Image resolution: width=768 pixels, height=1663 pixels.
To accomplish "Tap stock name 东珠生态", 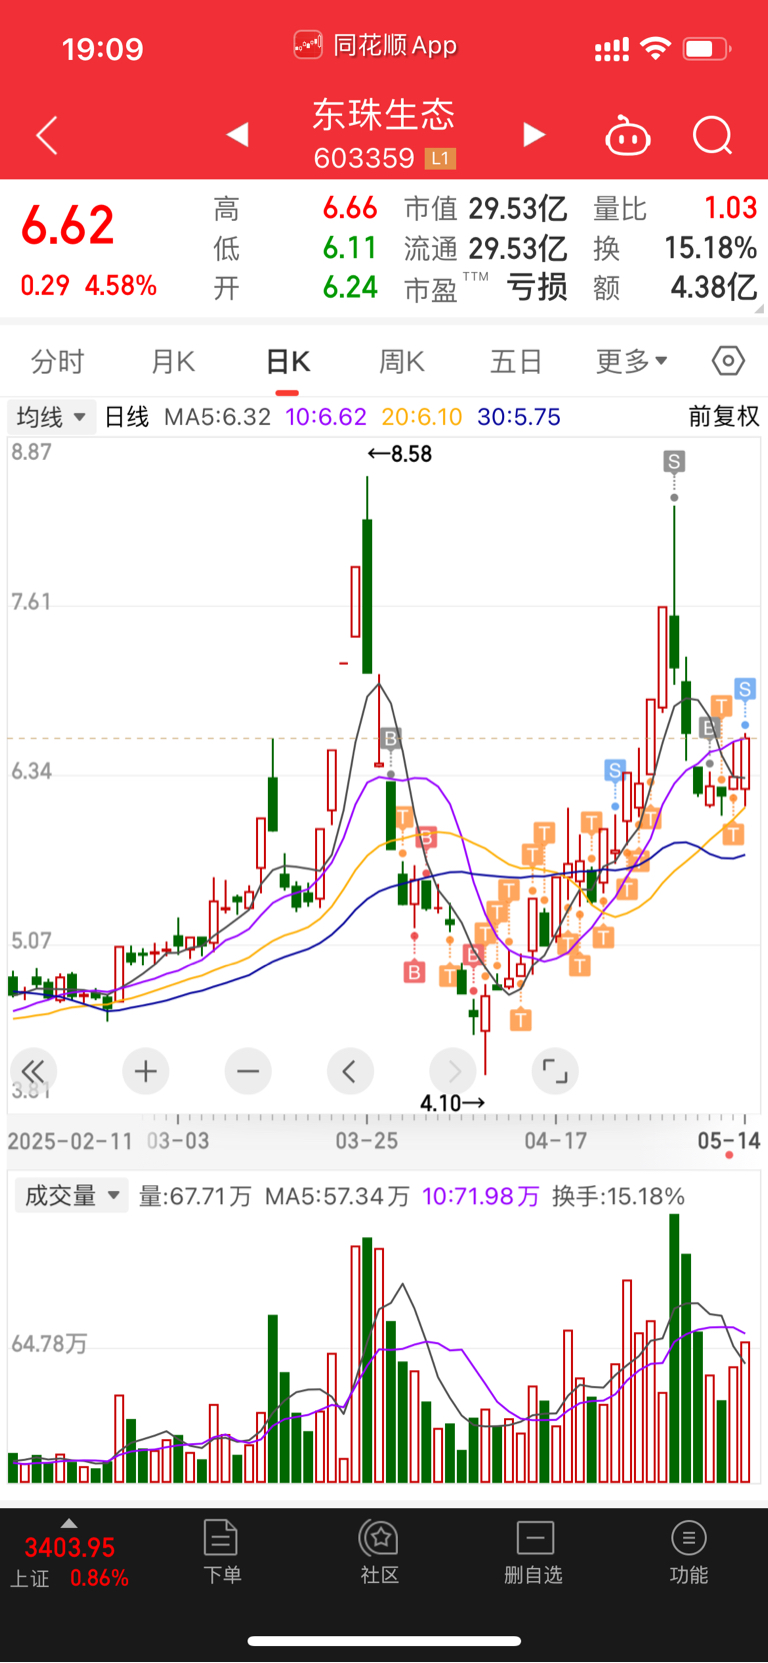I will (x=384, y=114).
